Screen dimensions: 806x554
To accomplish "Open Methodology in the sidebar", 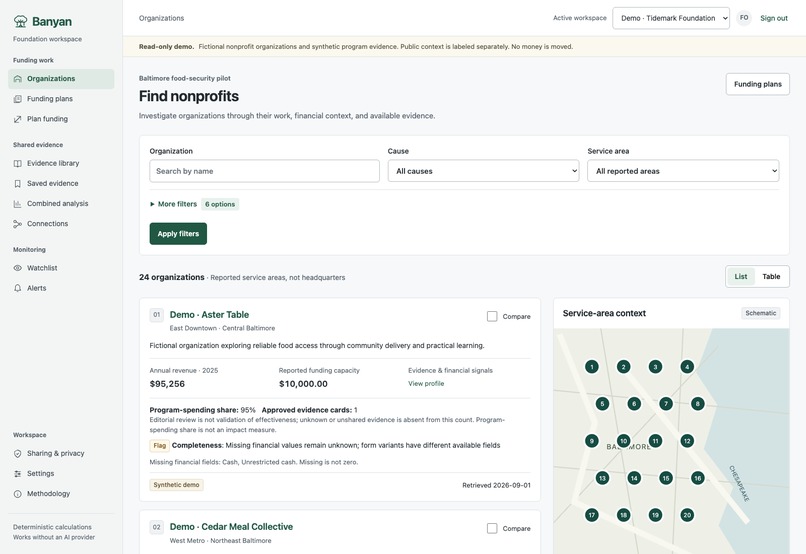I will [61, 494].
